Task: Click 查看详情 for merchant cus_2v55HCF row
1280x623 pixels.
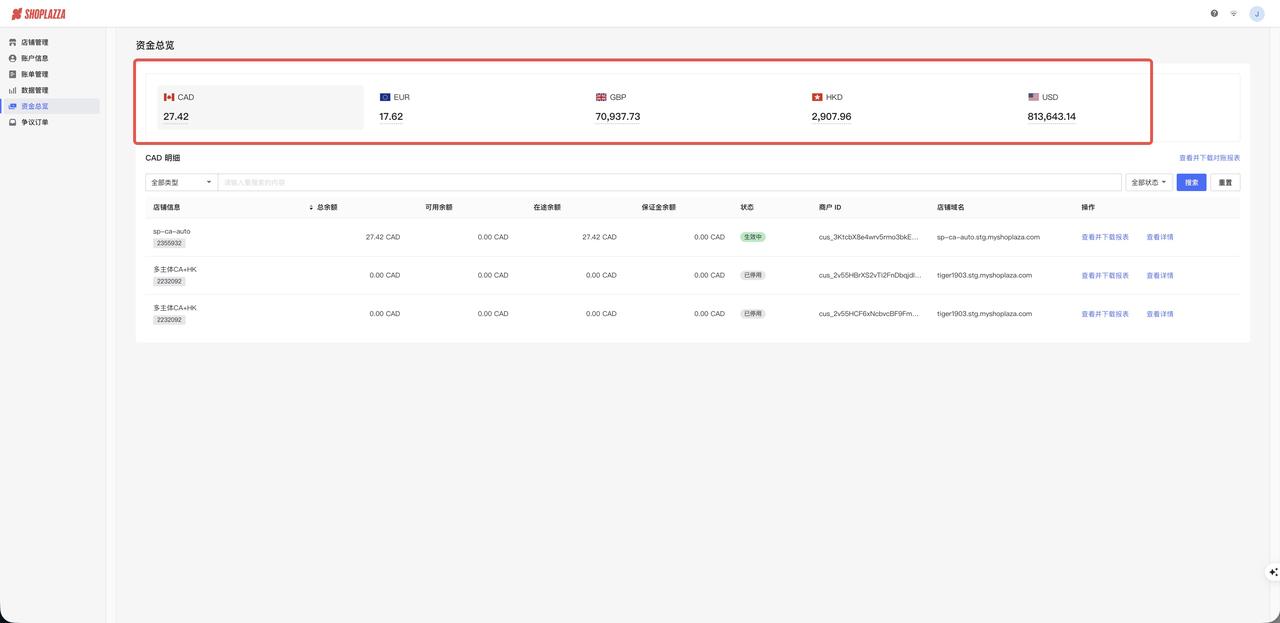Action: pyautogui.click(x=1160, y=314)
